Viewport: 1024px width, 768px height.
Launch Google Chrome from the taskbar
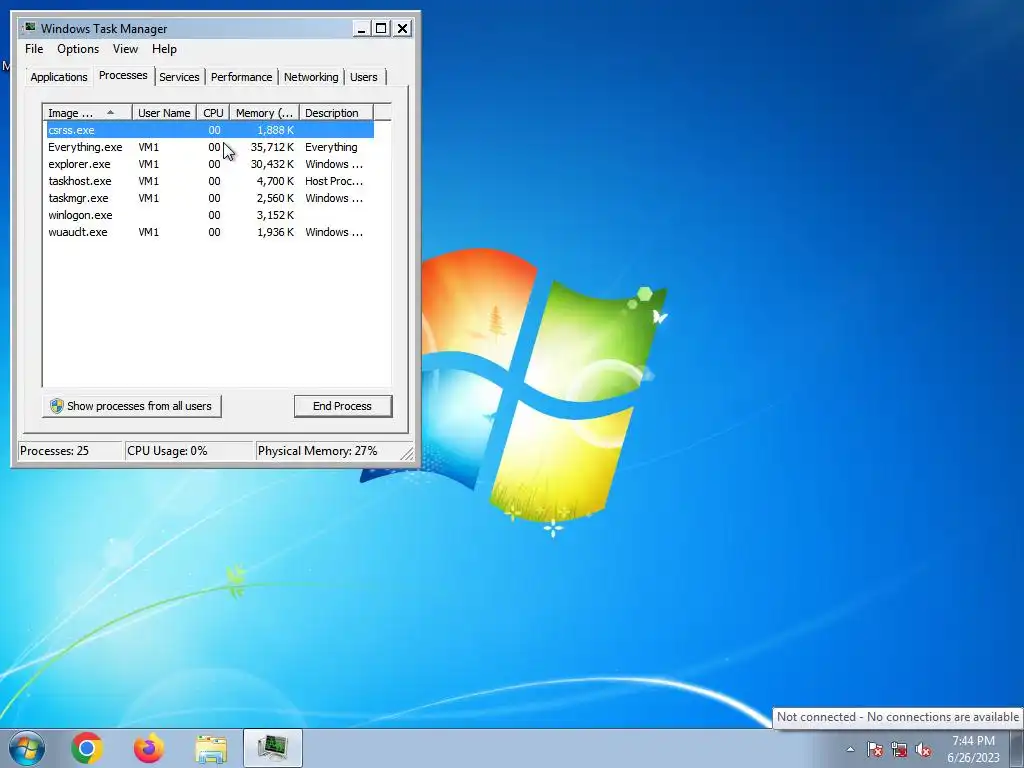point(87,748)
